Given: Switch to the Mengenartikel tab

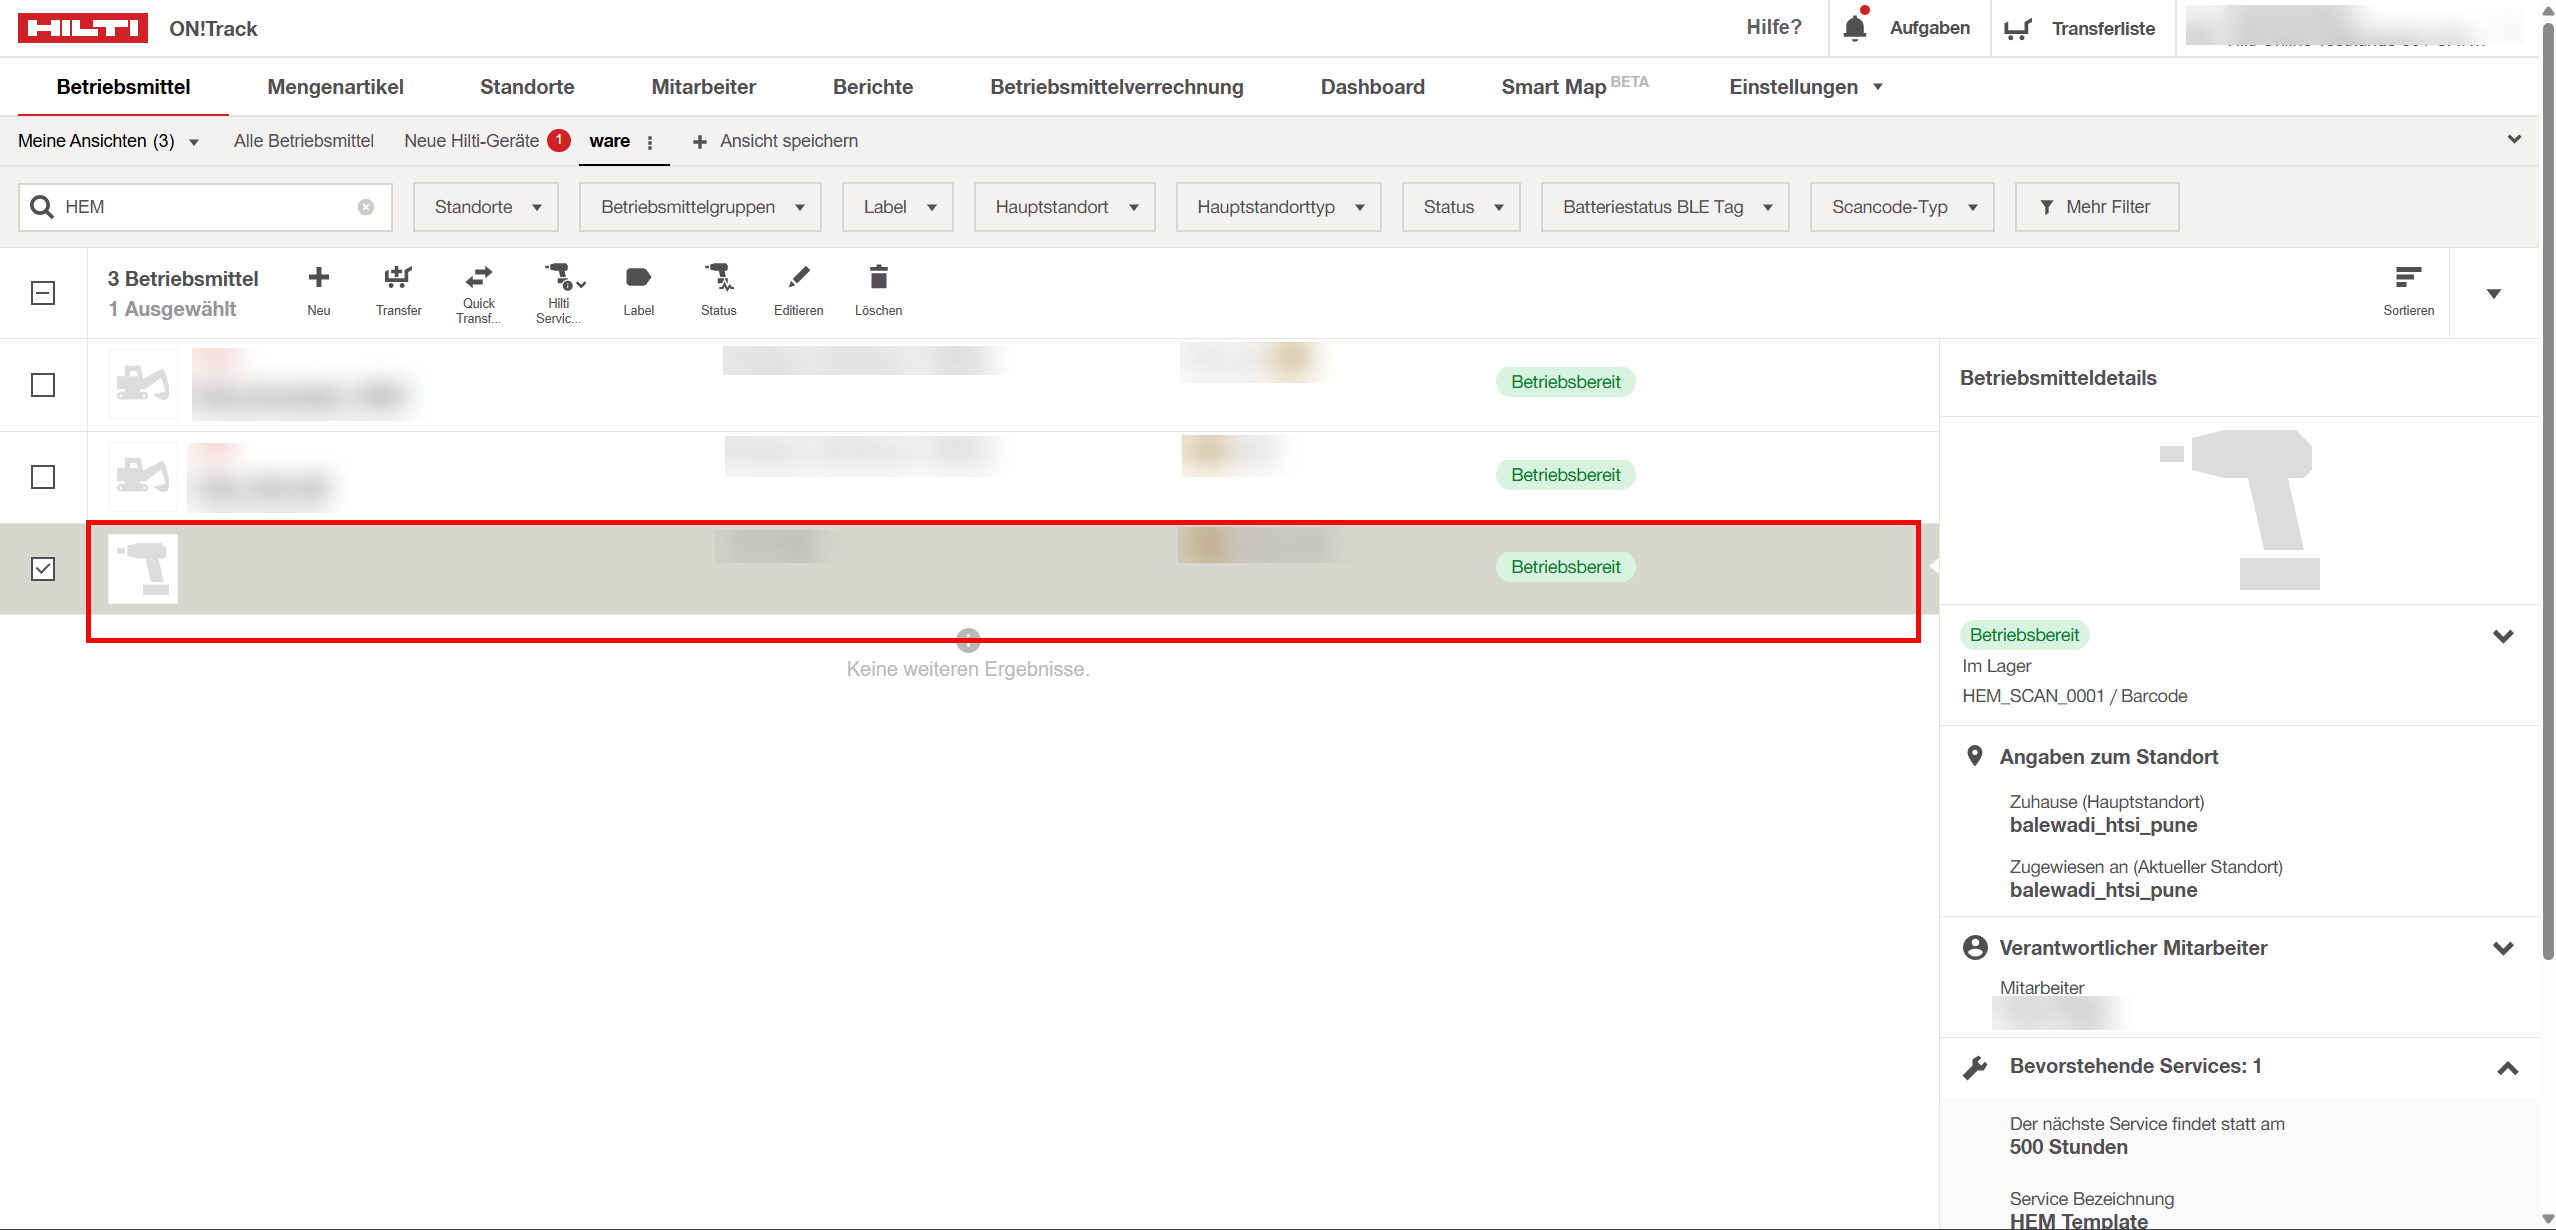Looking at the screenshot, I should pos(335,87).
